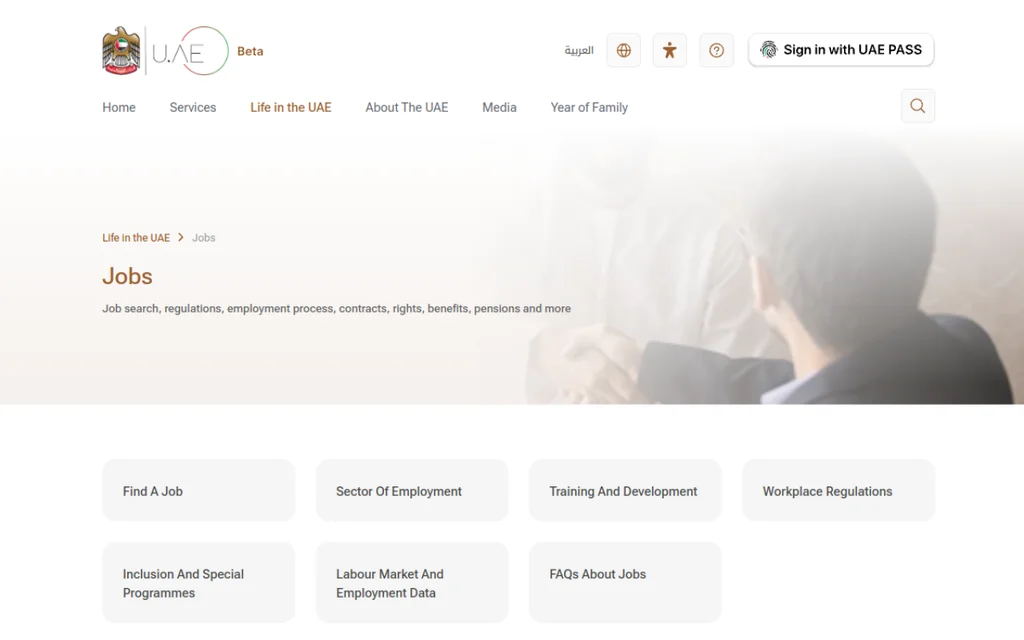Open the Workplace Regulations card
This screenshot has height=640, width=1024.
pyautogui.click(x=839, y=490)
